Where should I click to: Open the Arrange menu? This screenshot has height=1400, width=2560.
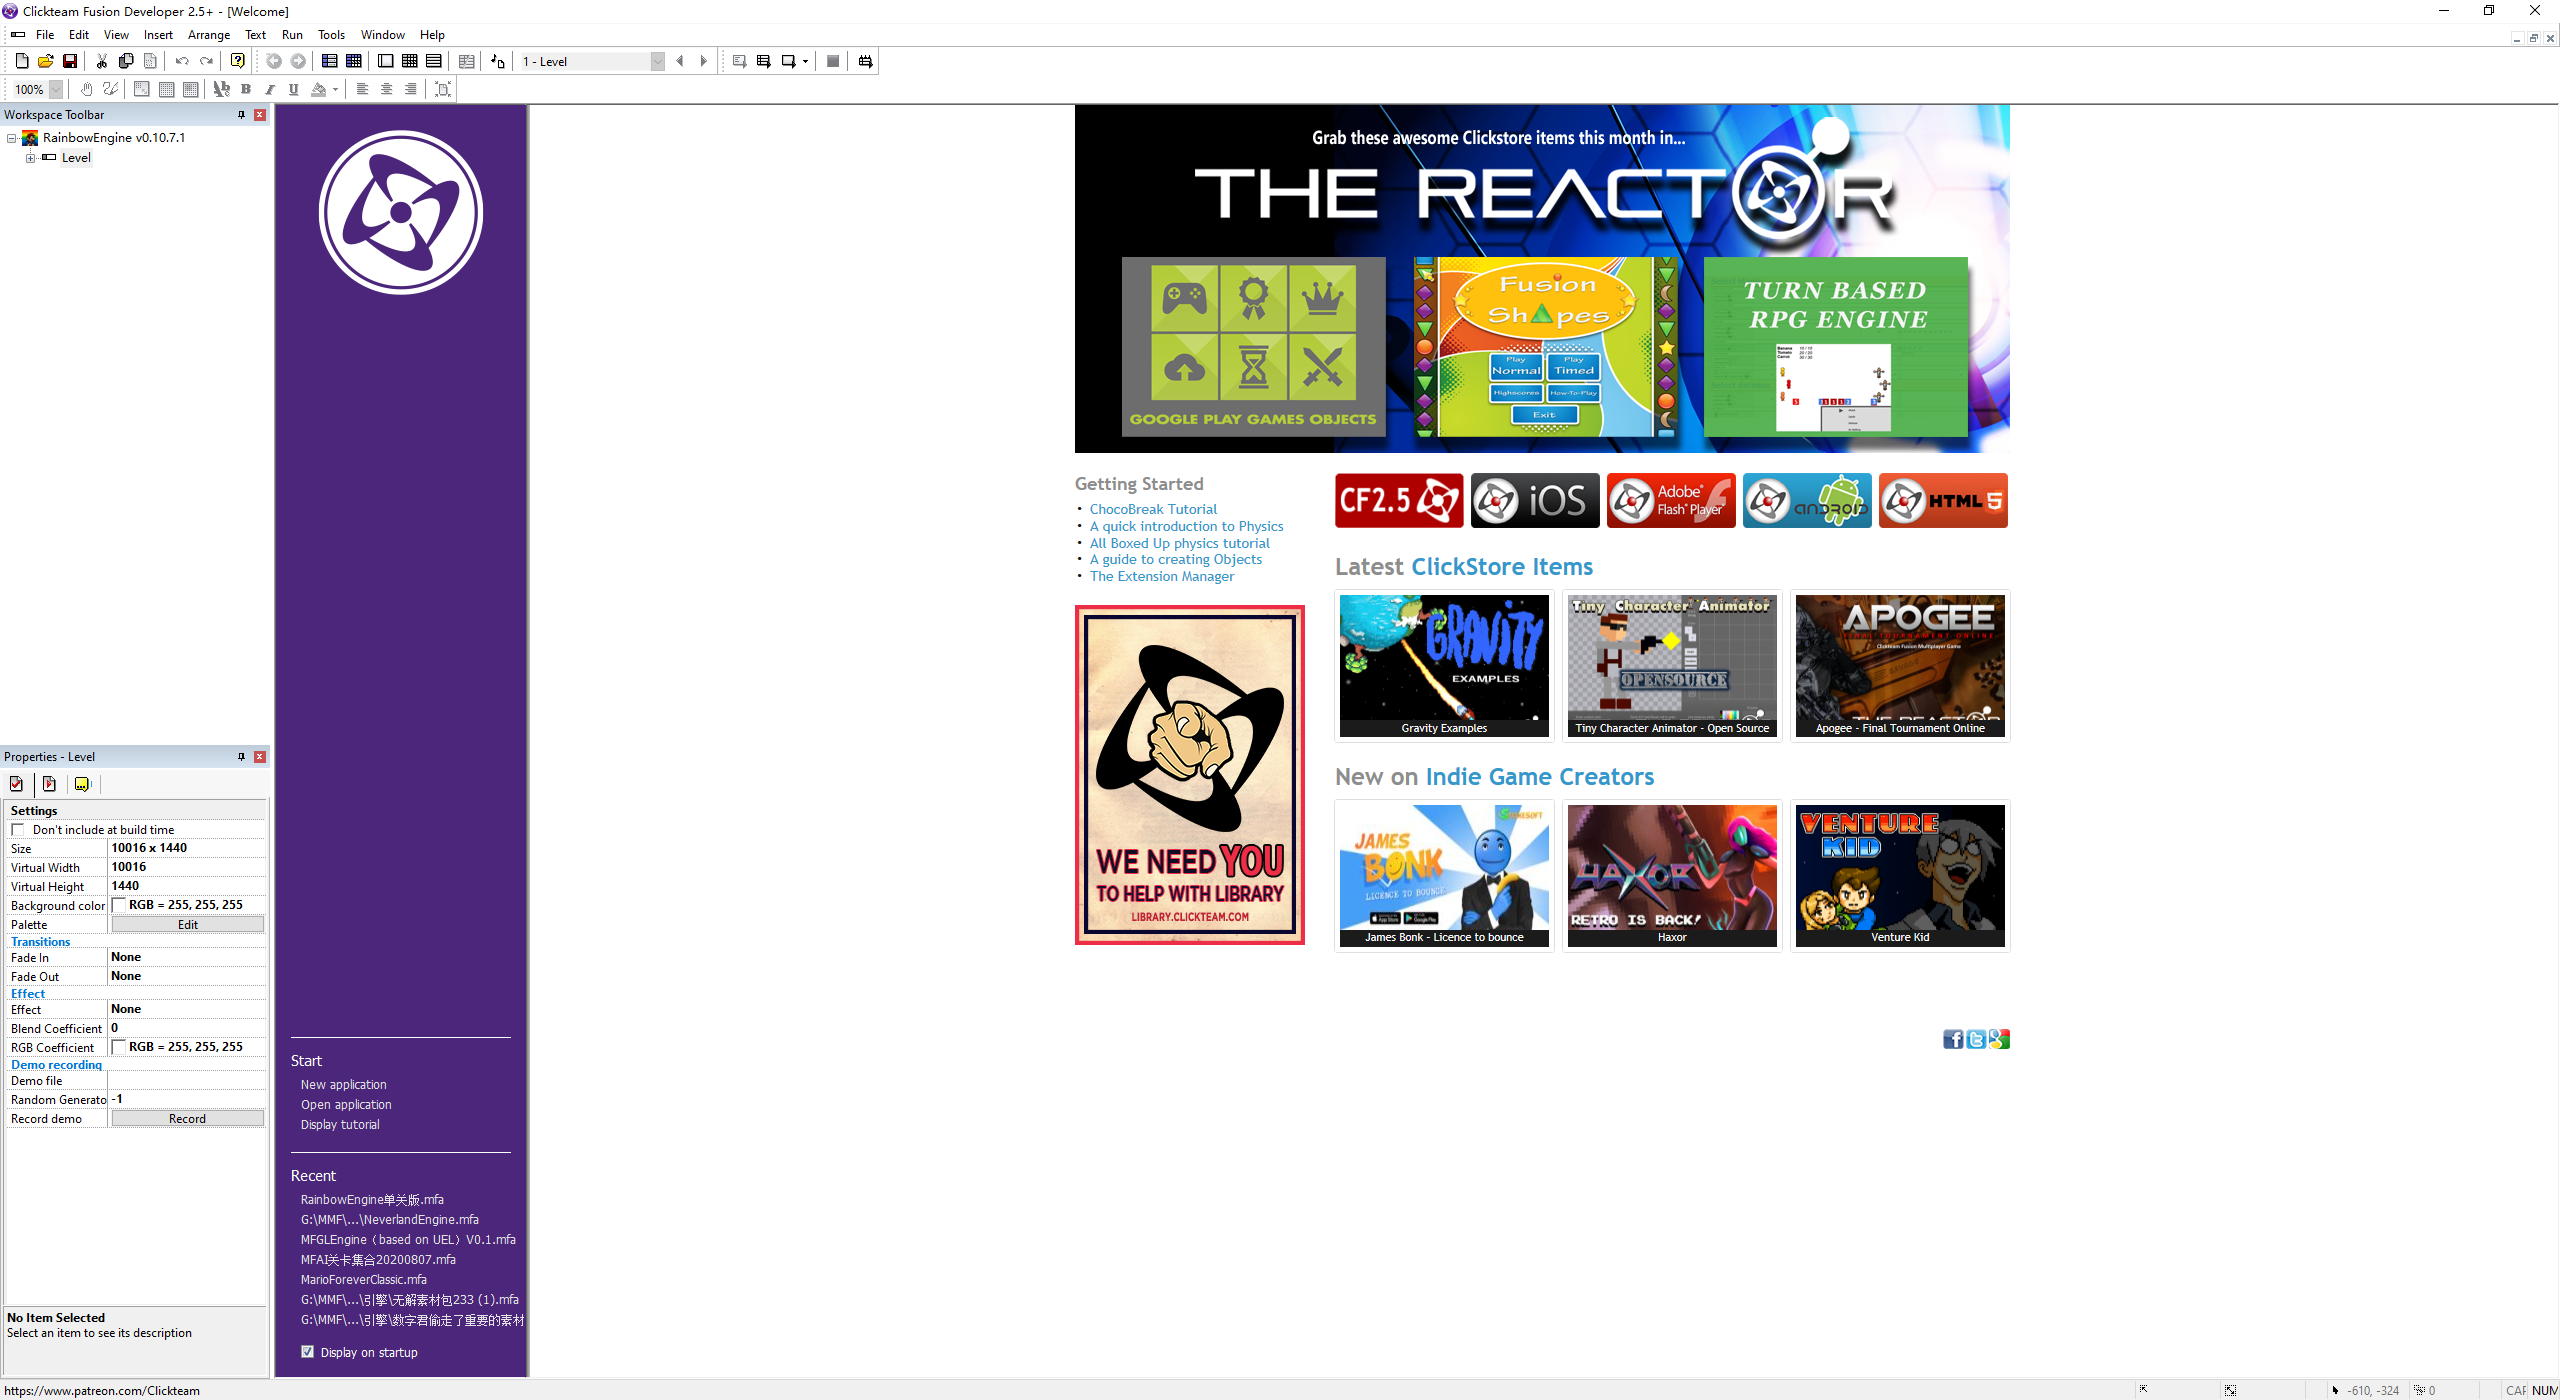(x=209, y=35)
